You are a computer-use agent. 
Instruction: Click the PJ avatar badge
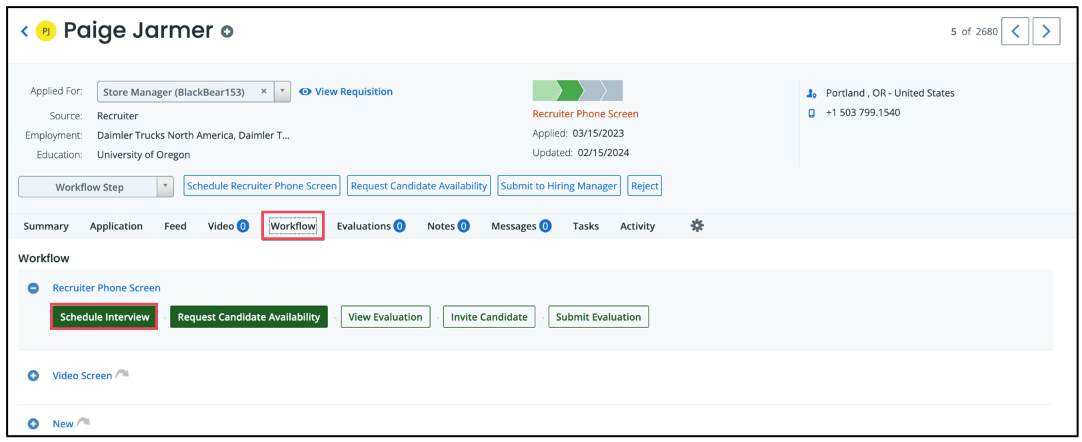(x=45, y=32)
